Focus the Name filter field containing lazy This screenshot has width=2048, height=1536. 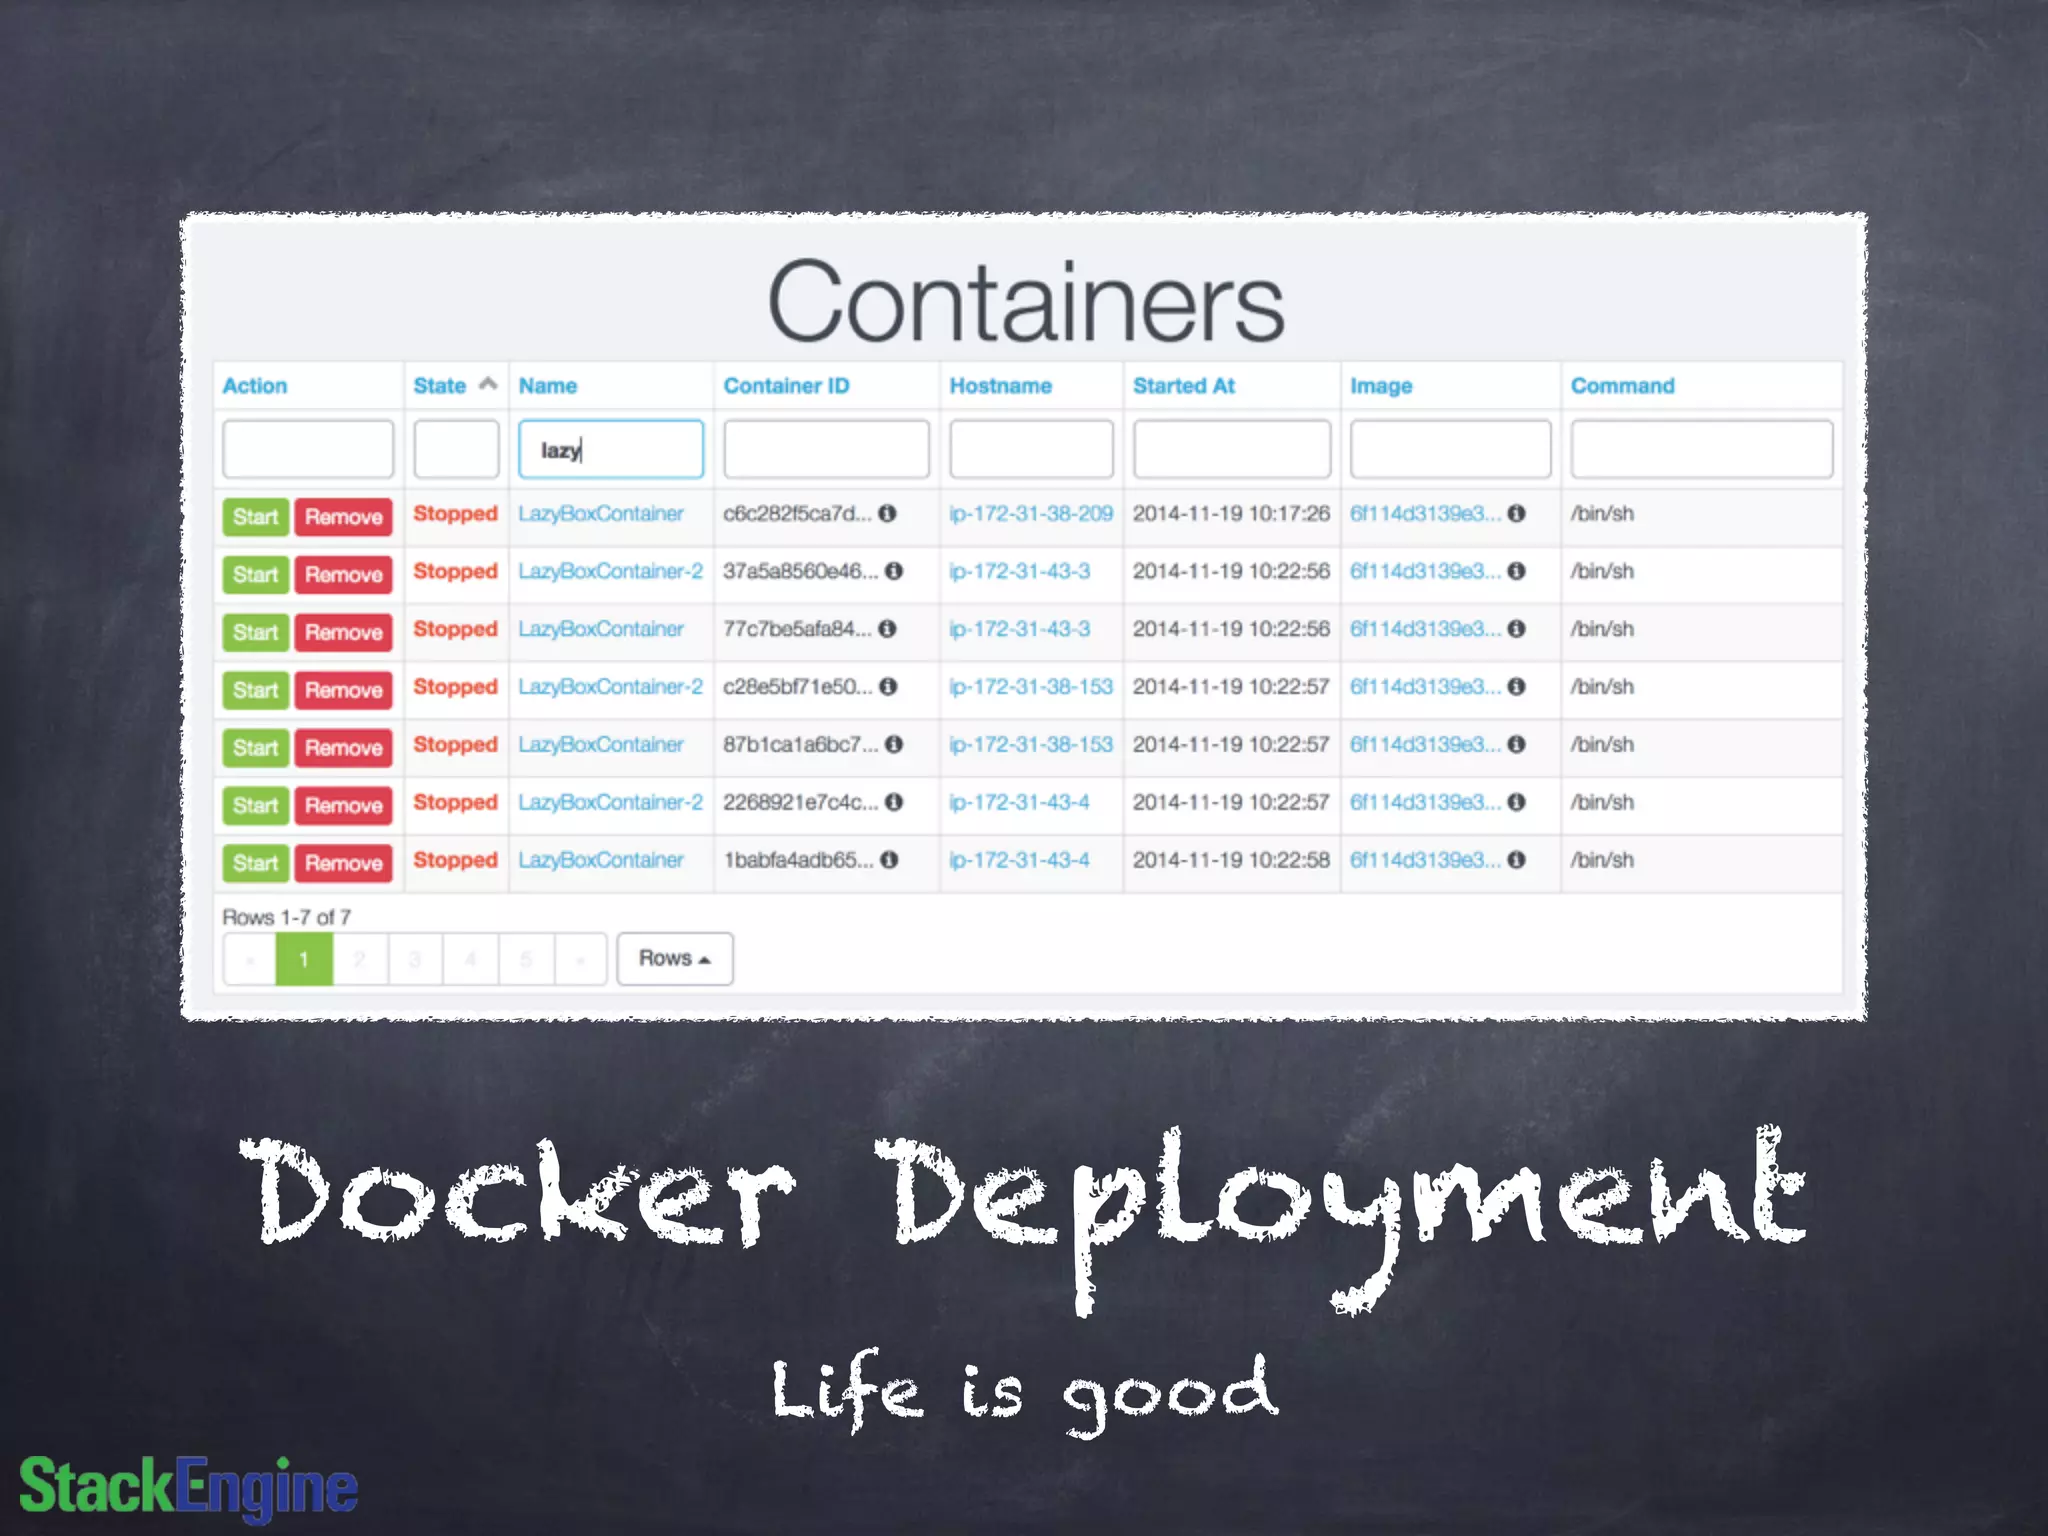[x=611, y=449]
